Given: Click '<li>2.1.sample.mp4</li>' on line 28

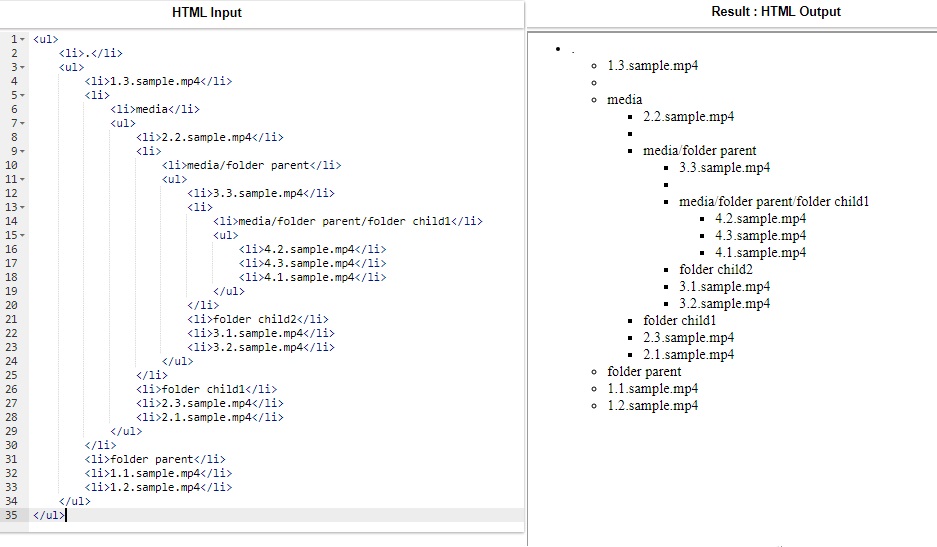Looking at the screenshot, I should click(210, 417).
